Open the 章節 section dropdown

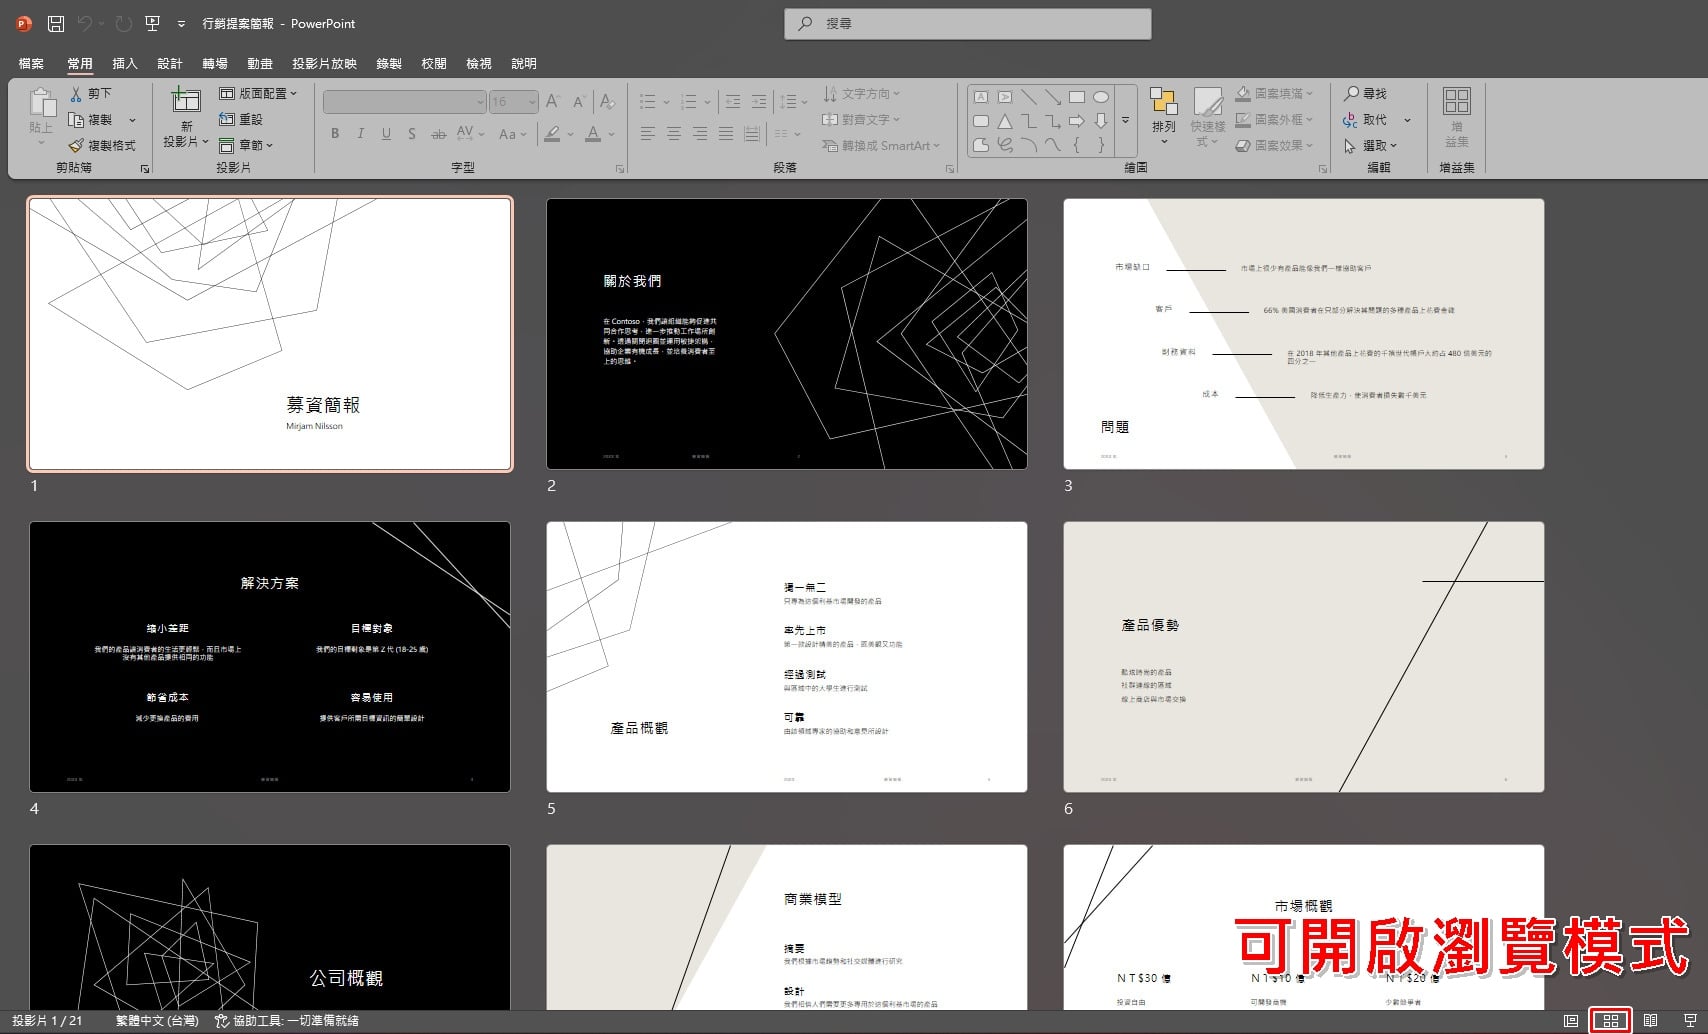tap(246, 145)
